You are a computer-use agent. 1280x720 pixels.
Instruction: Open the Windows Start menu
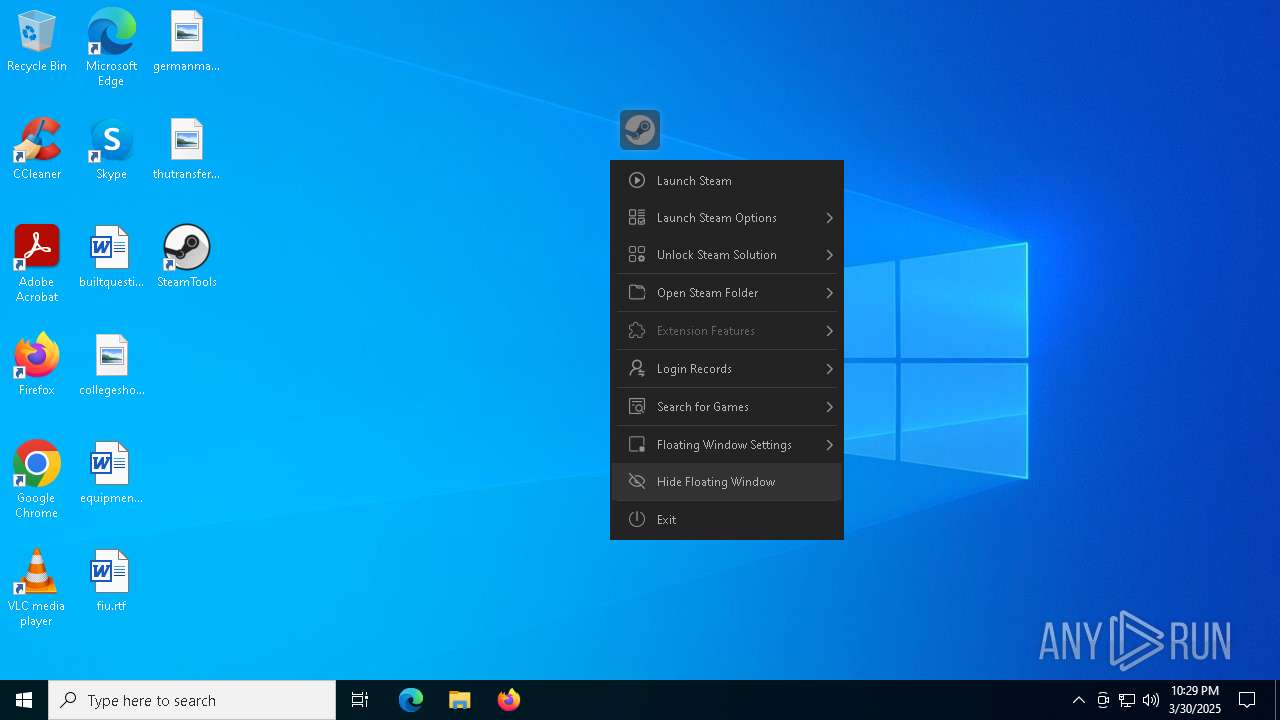24,700
